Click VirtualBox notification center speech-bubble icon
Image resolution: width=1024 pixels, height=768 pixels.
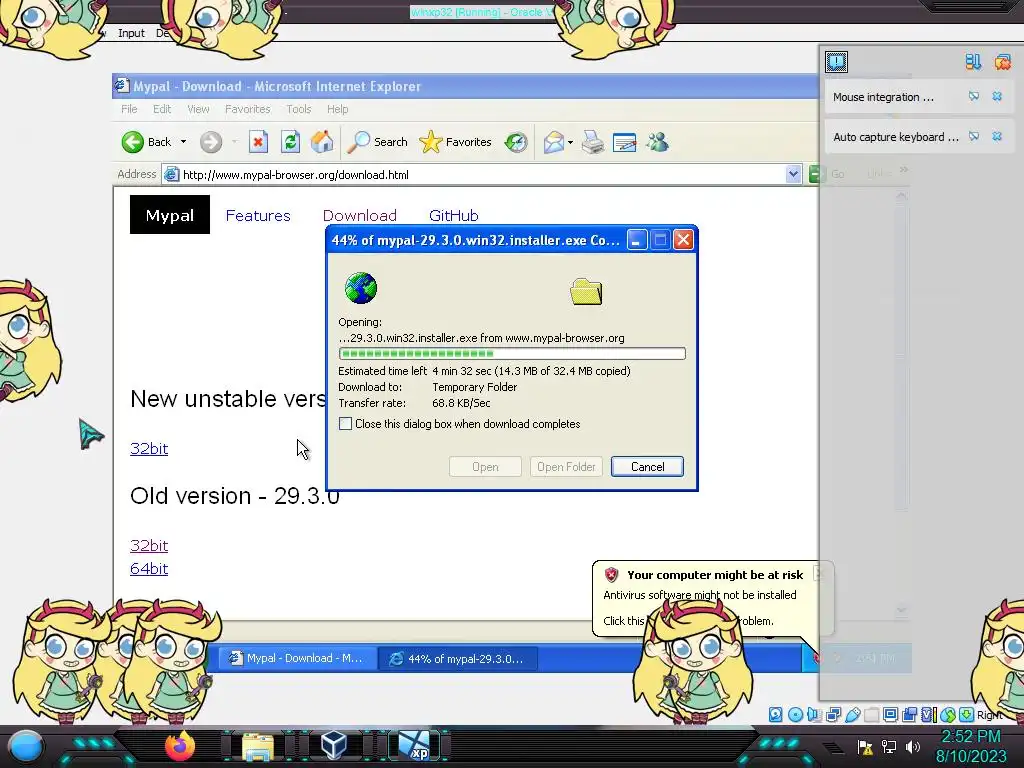coord(837,62)
